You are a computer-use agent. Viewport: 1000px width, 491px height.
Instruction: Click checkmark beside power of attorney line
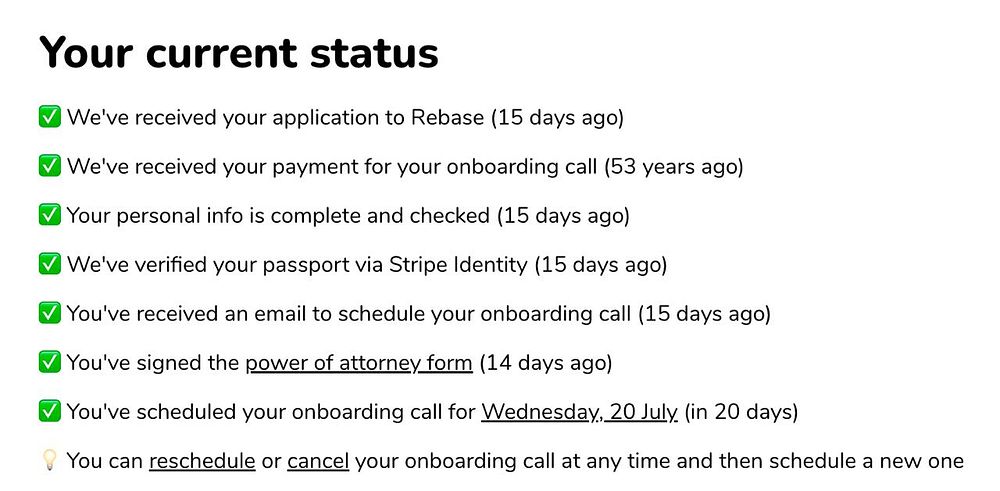[x=49, y=362]
